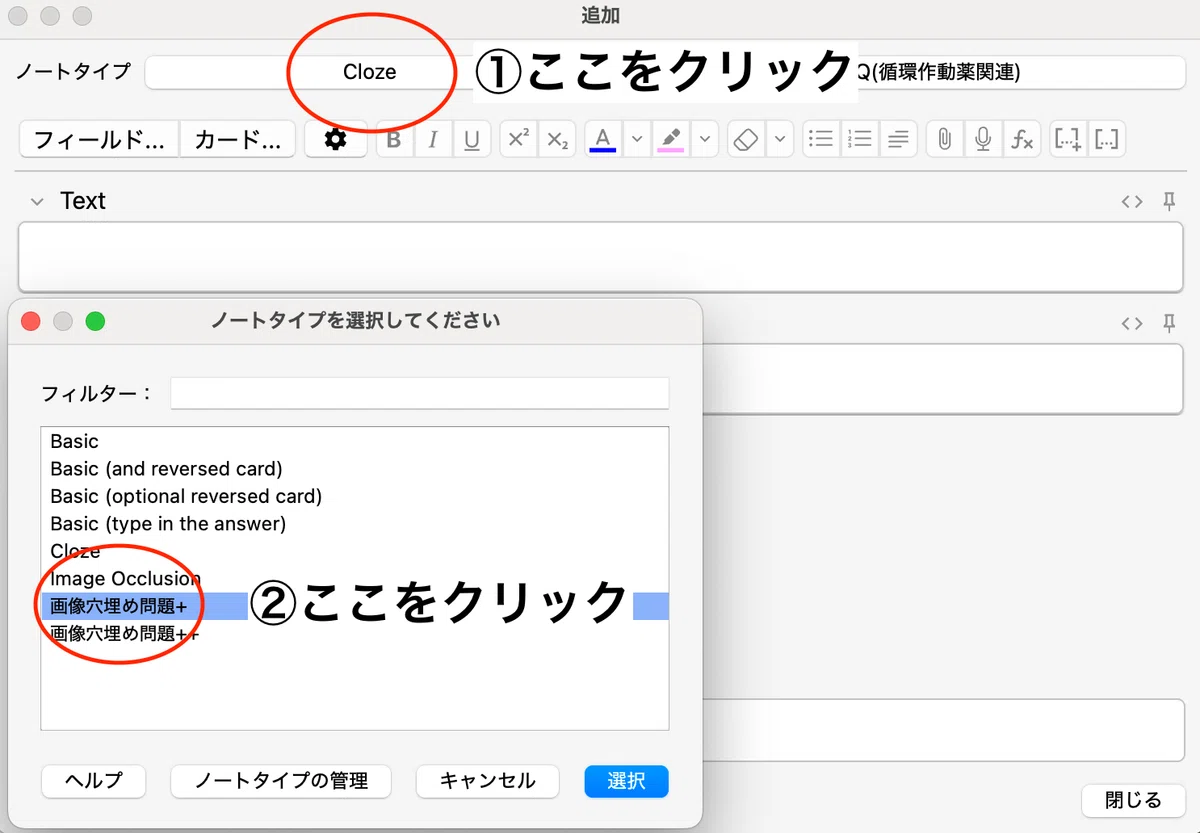The height and width of the screenshot is (833, 1200).
Task: Toggle HTML editor for second field
Action: tap(1132, 323)
